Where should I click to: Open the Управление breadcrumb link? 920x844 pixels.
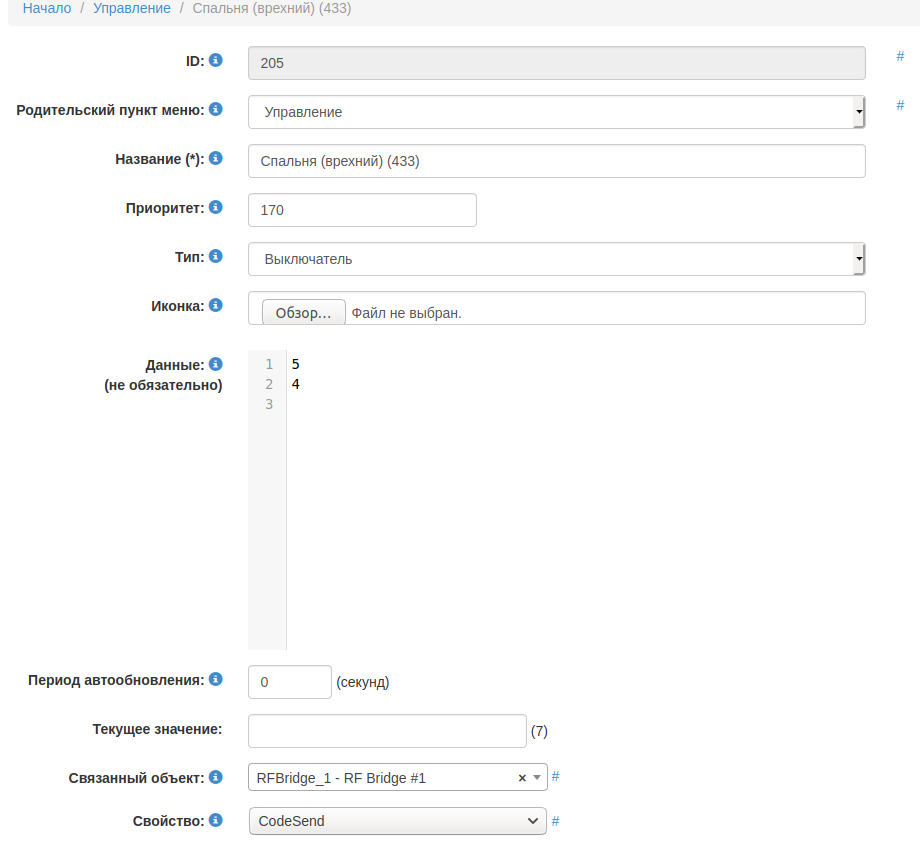pyautogui.click(x=132, y=8)
